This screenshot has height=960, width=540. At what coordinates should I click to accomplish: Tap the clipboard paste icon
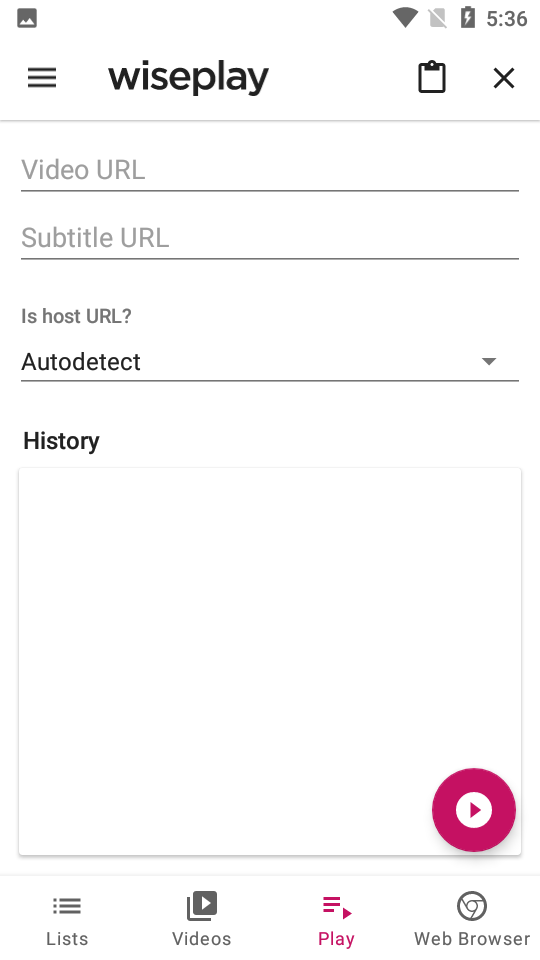pyautogui.click(x=432, y=78)
